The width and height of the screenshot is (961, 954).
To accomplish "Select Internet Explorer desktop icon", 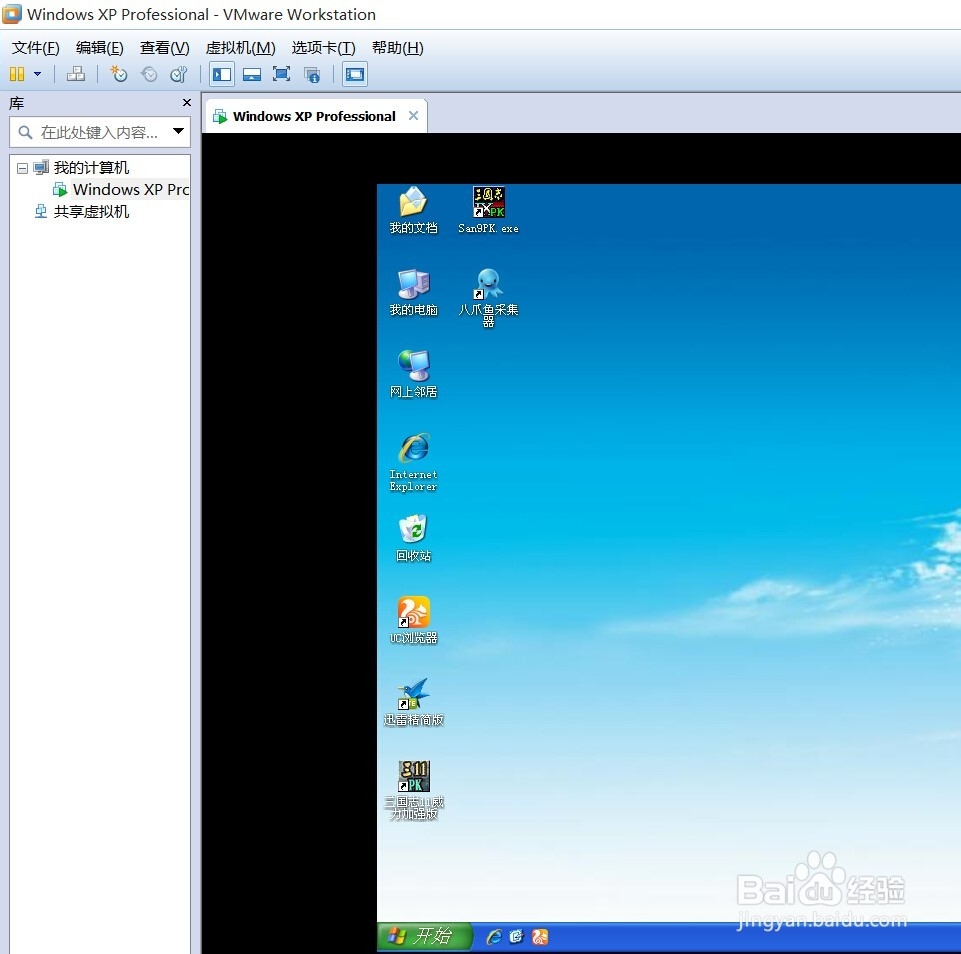I will pos(414,462).
